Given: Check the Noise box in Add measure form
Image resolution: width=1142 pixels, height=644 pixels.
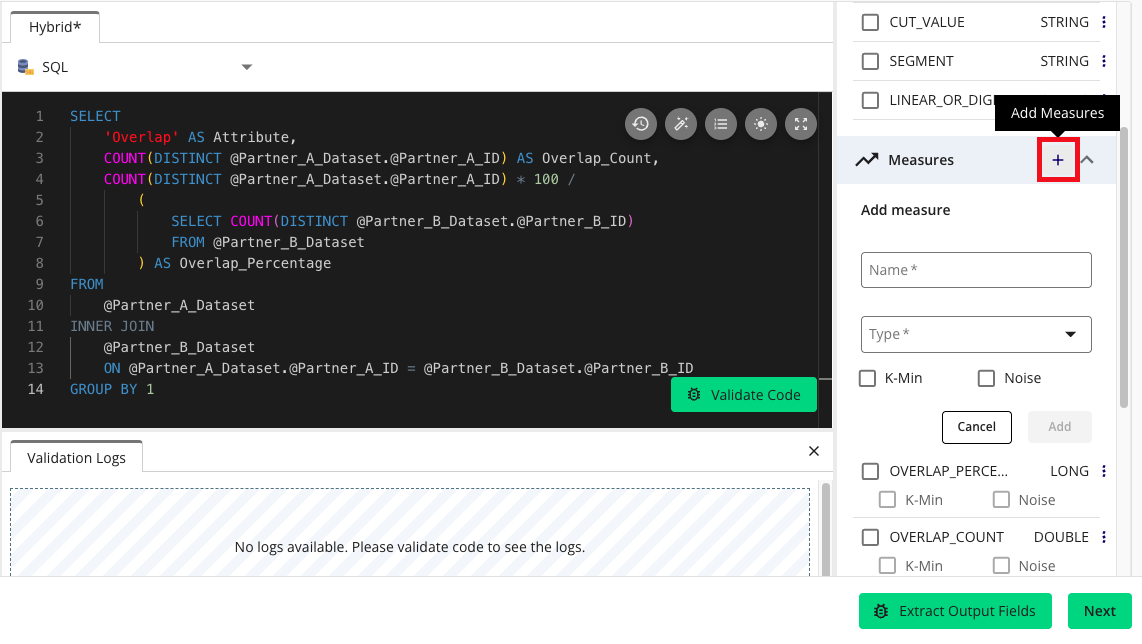Looking at the screenshot, I should pos(986,378).
